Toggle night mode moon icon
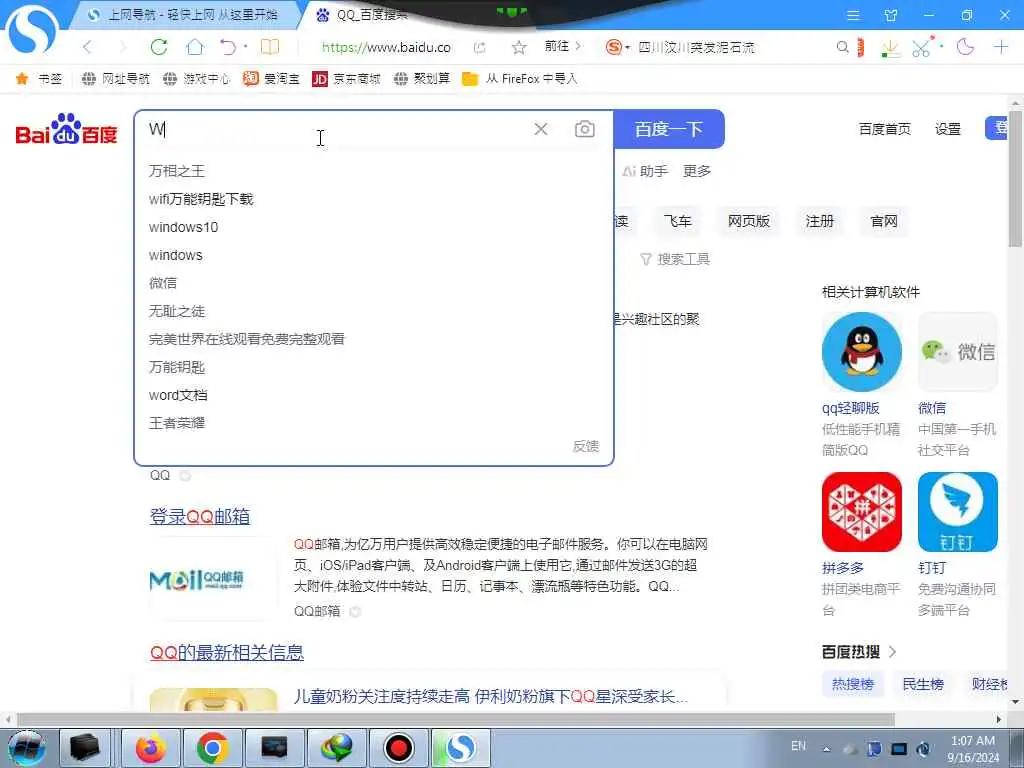This screenshot has width=1024, height=768. click(x=965, y=46)
